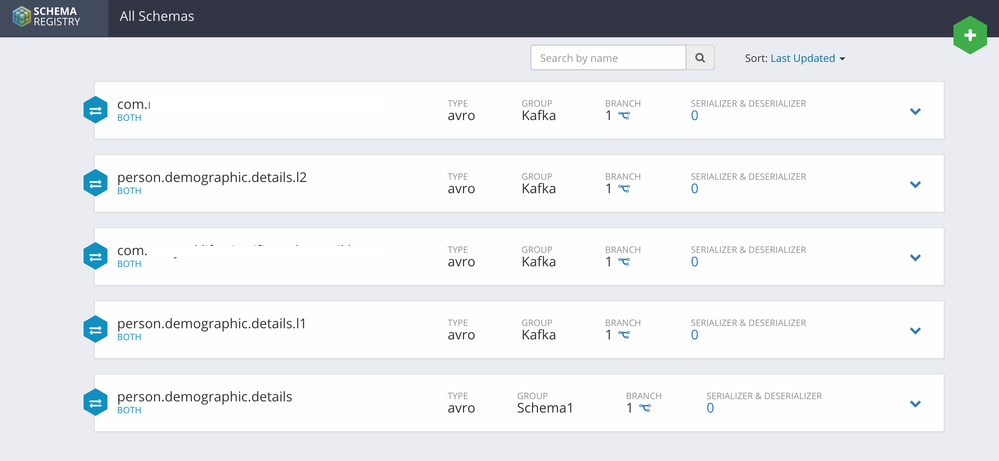Click serializer count for person.demographic.details

point(710,408)
